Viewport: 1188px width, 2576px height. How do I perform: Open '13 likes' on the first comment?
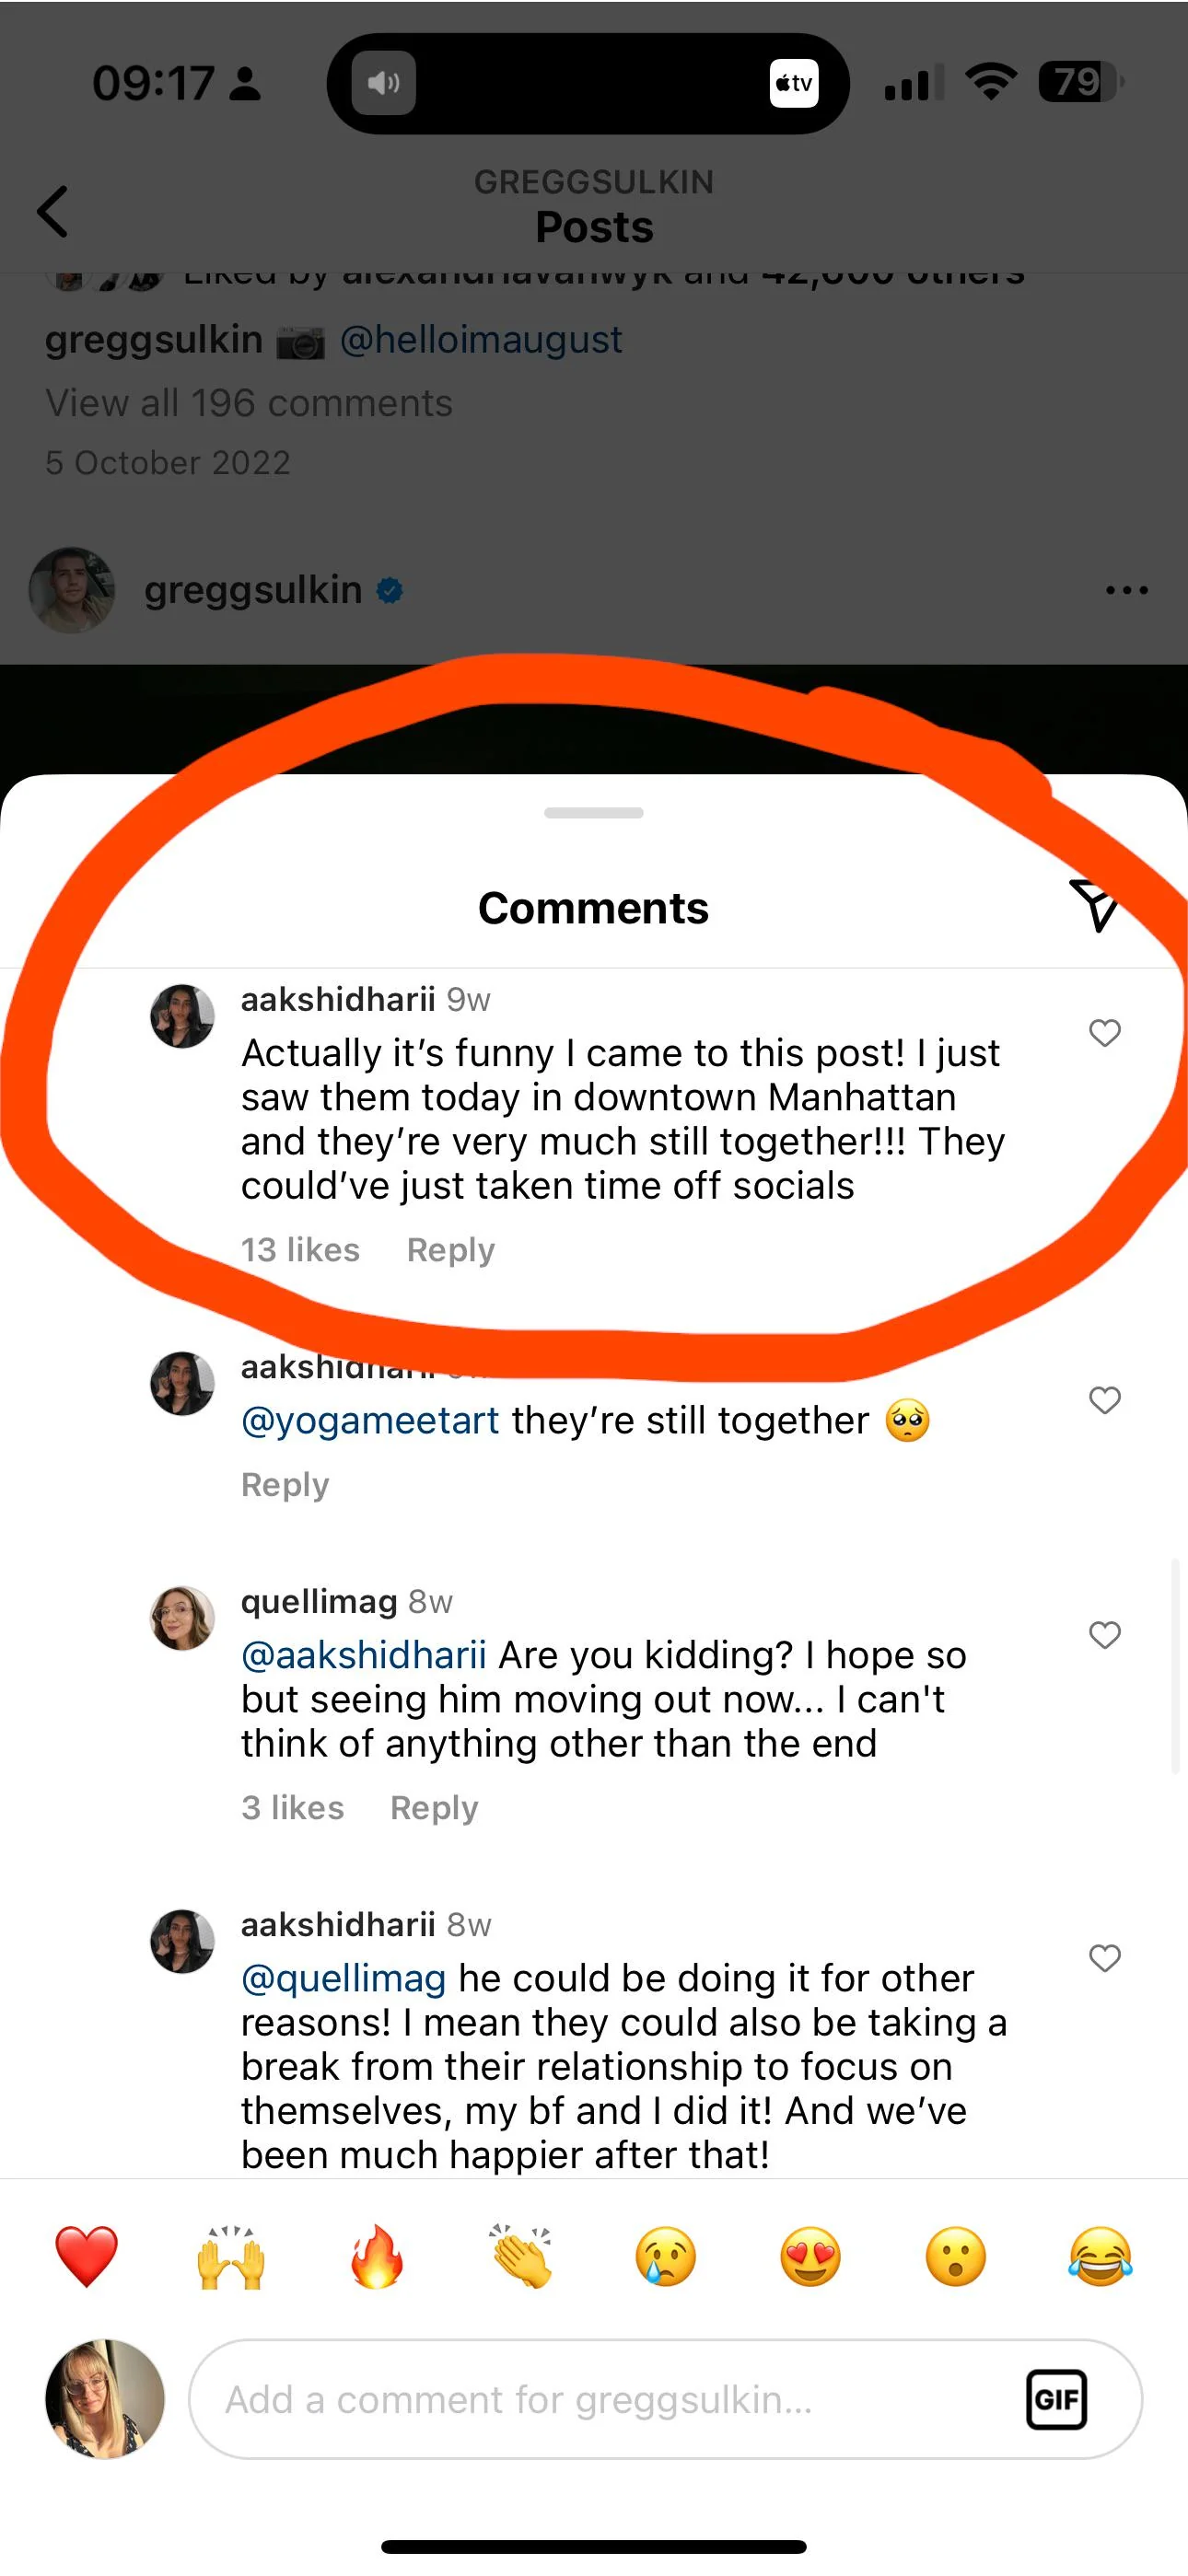pos(300,1250)
